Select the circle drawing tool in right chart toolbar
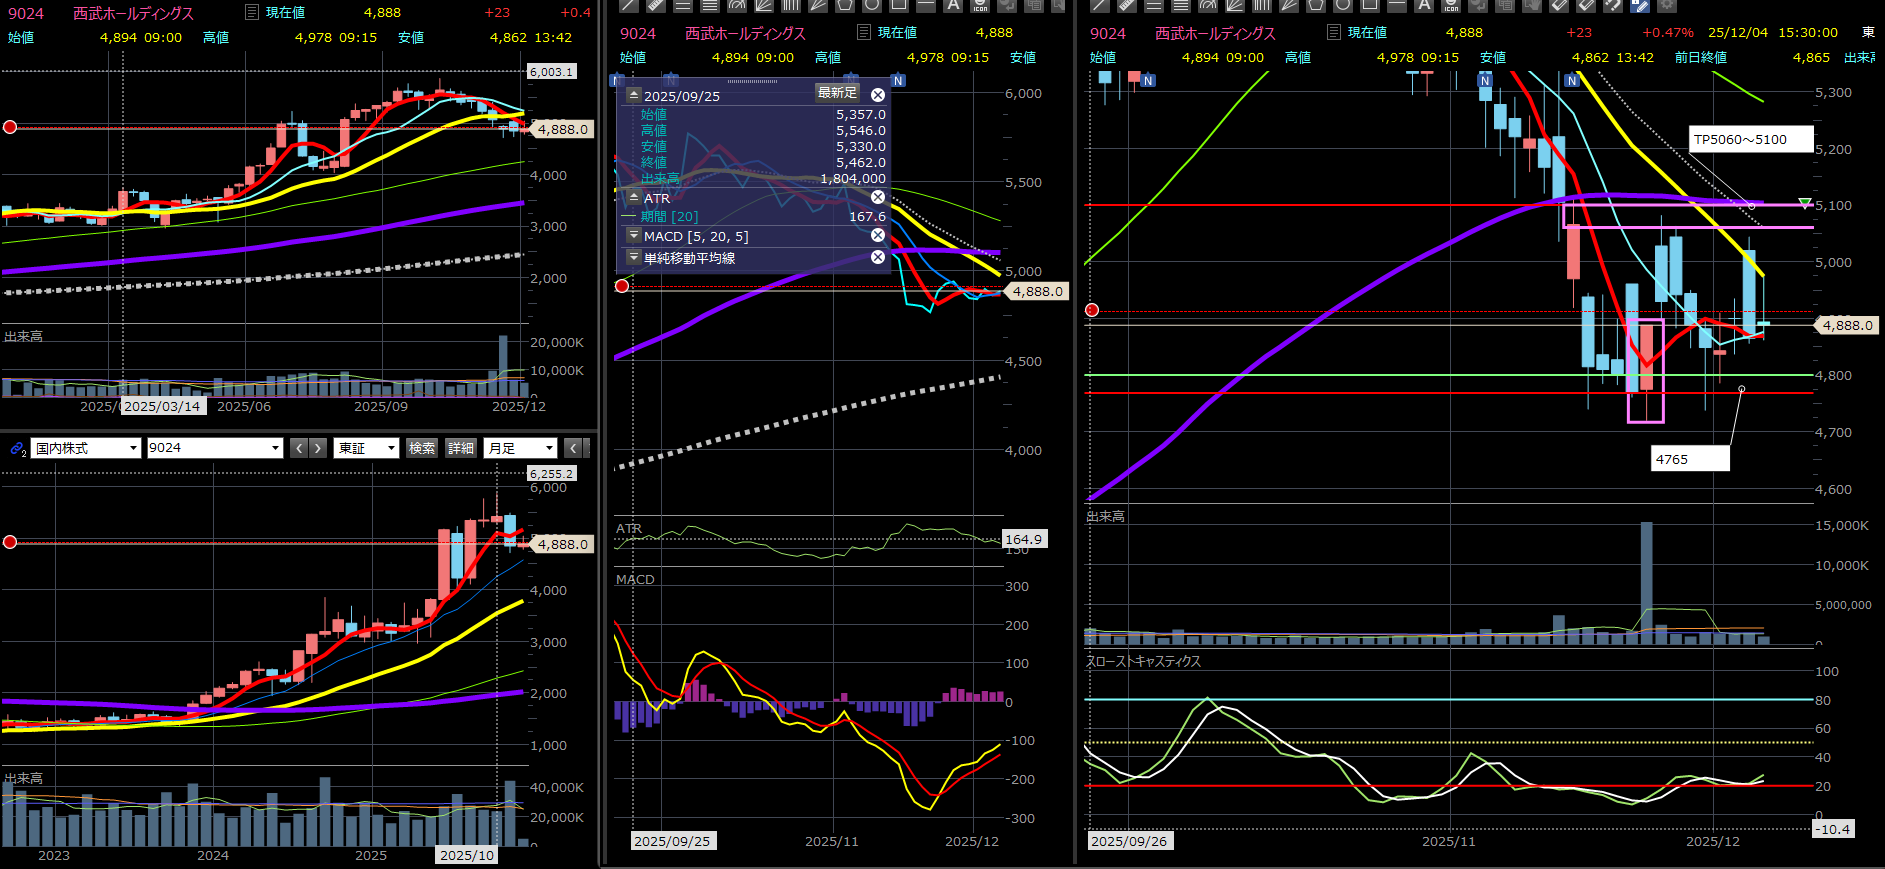This screenshot has width=1885, height=869. [1342, 5]
